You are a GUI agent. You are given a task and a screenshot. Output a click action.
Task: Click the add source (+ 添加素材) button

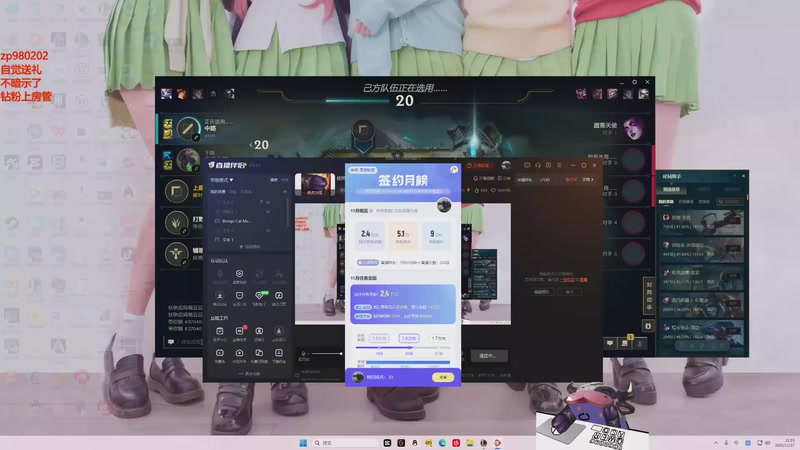point(249,247)
